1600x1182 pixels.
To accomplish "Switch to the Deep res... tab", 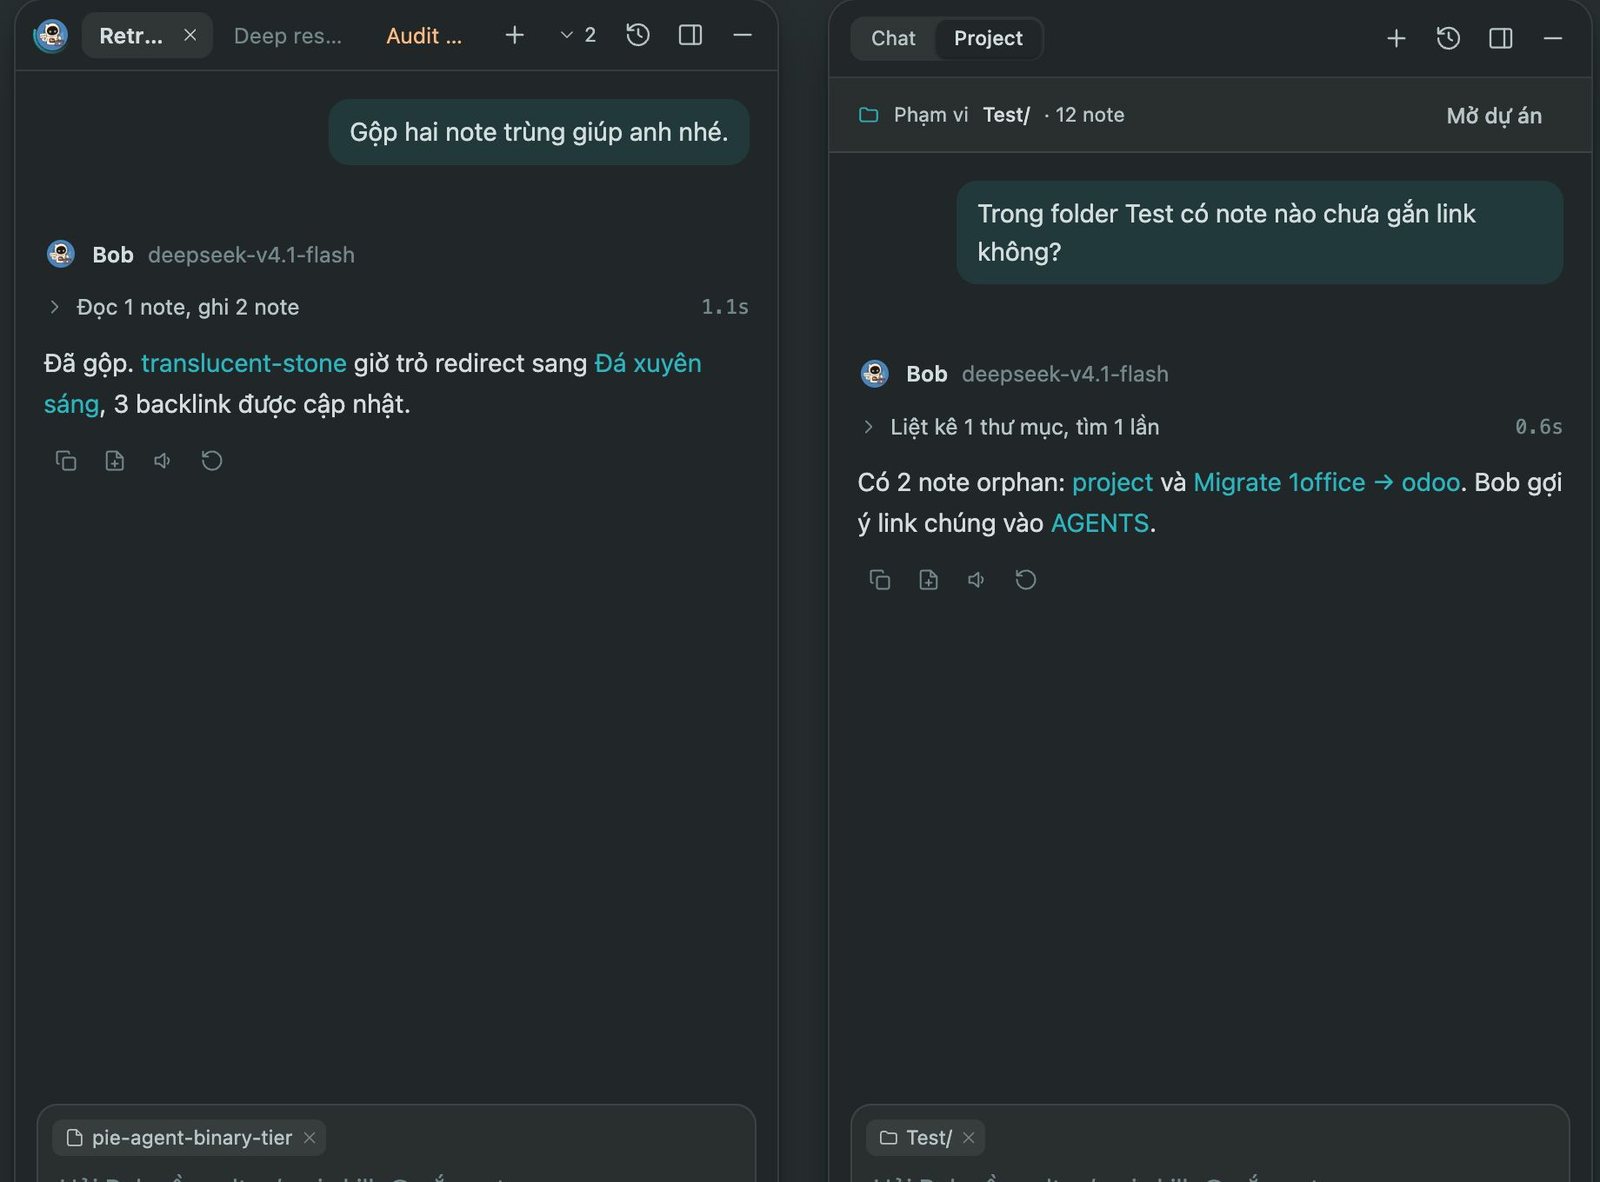I will [288, 36].
